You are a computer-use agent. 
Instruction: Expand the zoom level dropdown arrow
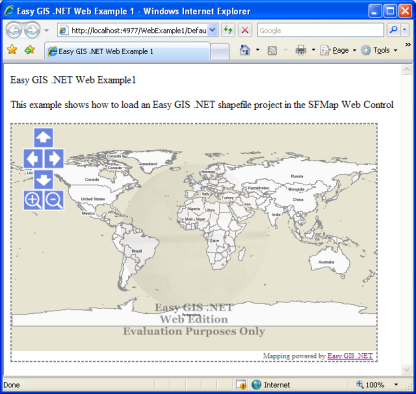[x=396, y=385]
